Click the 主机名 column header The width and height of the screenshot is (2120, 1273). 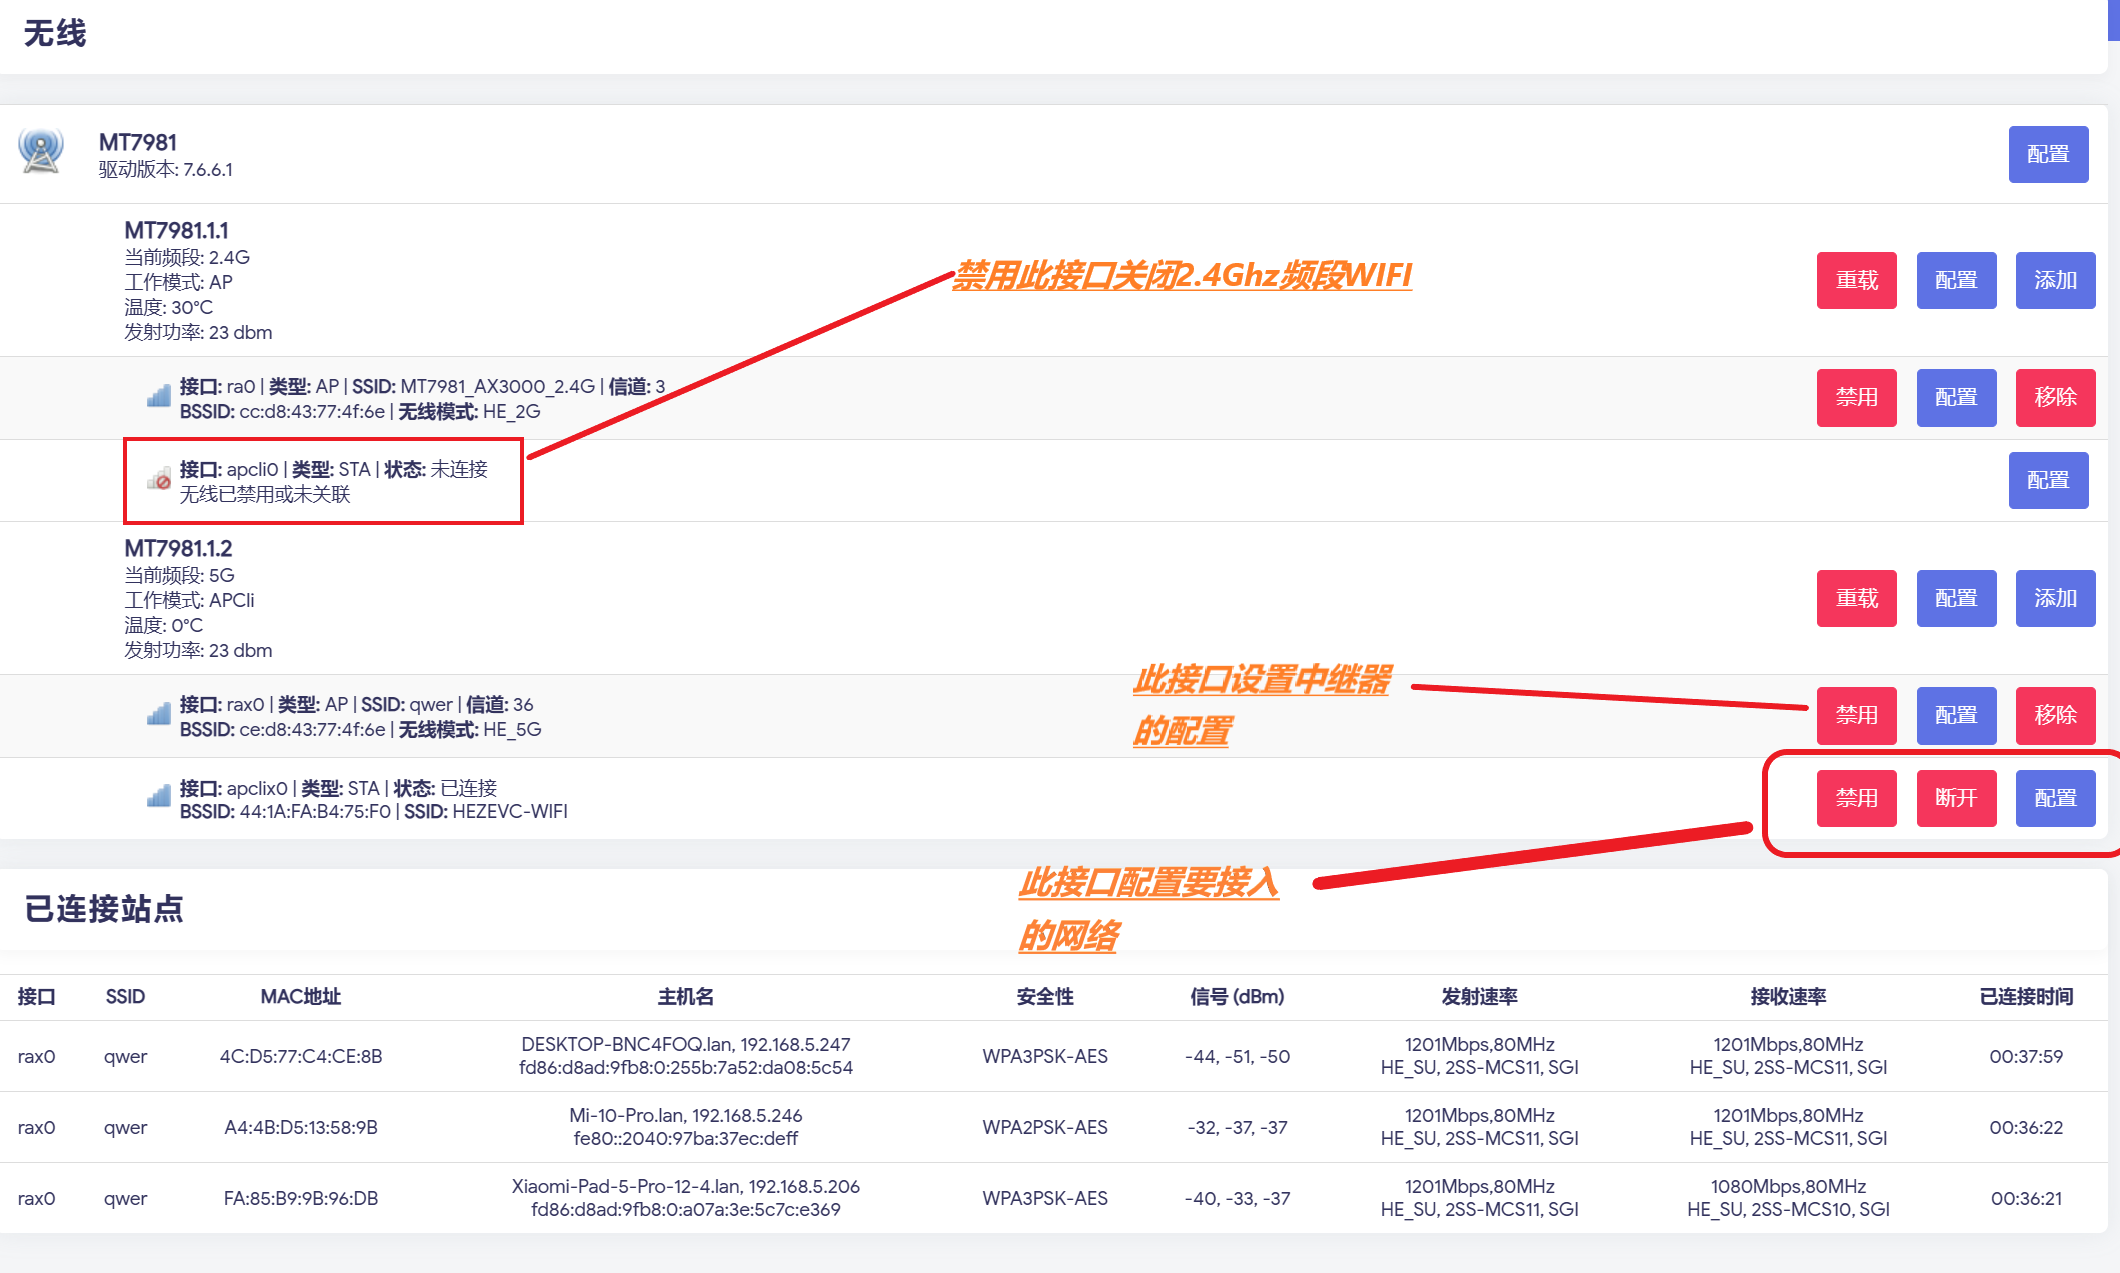pos(686,996)
